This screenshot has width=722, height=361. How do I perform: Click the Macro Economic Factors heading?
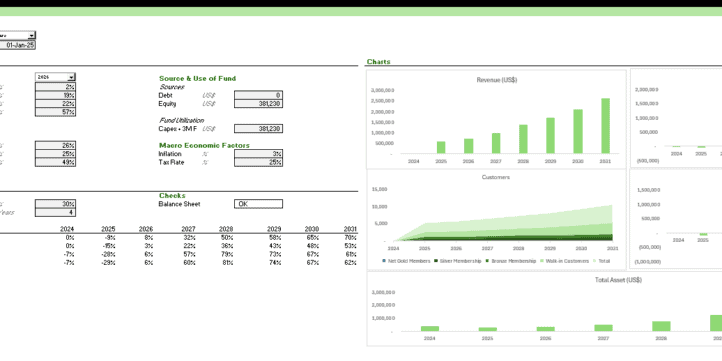click(204, 146)
